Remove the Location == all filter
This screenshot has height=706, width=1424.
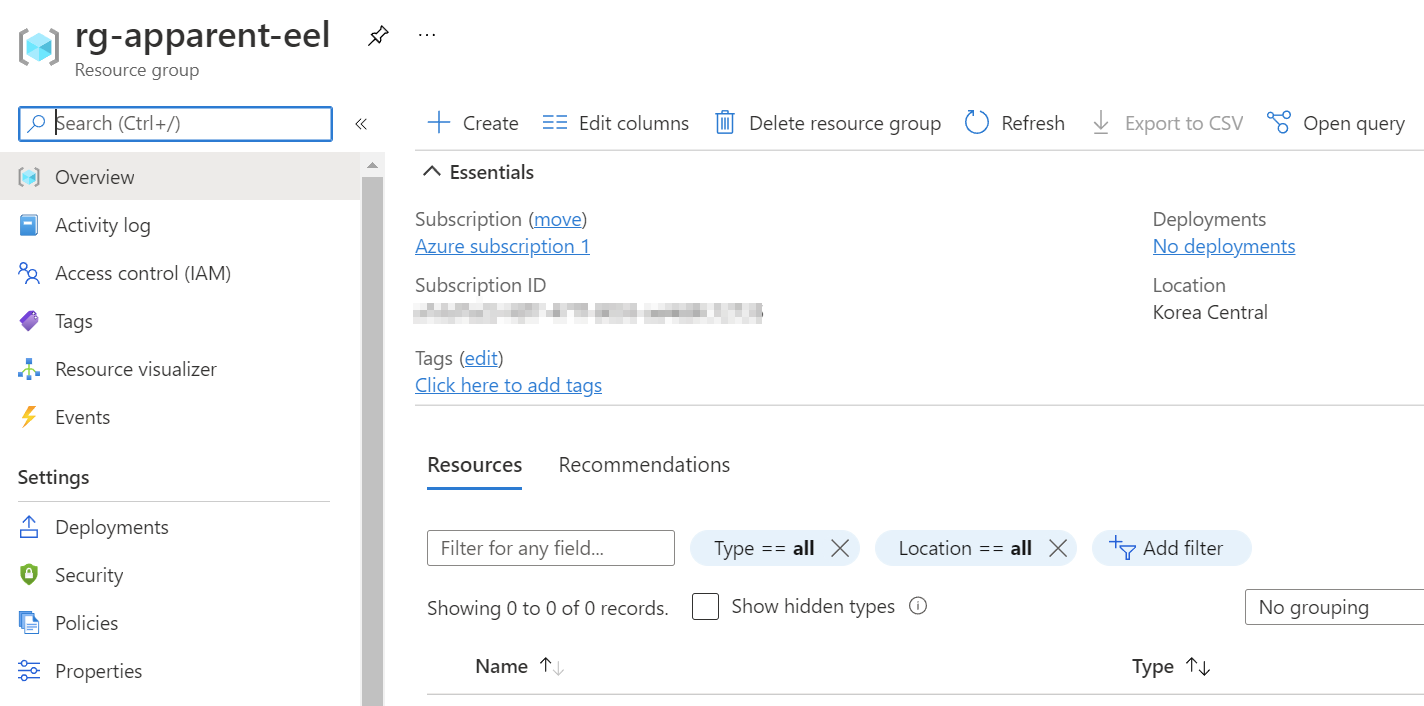(1057, 548)
